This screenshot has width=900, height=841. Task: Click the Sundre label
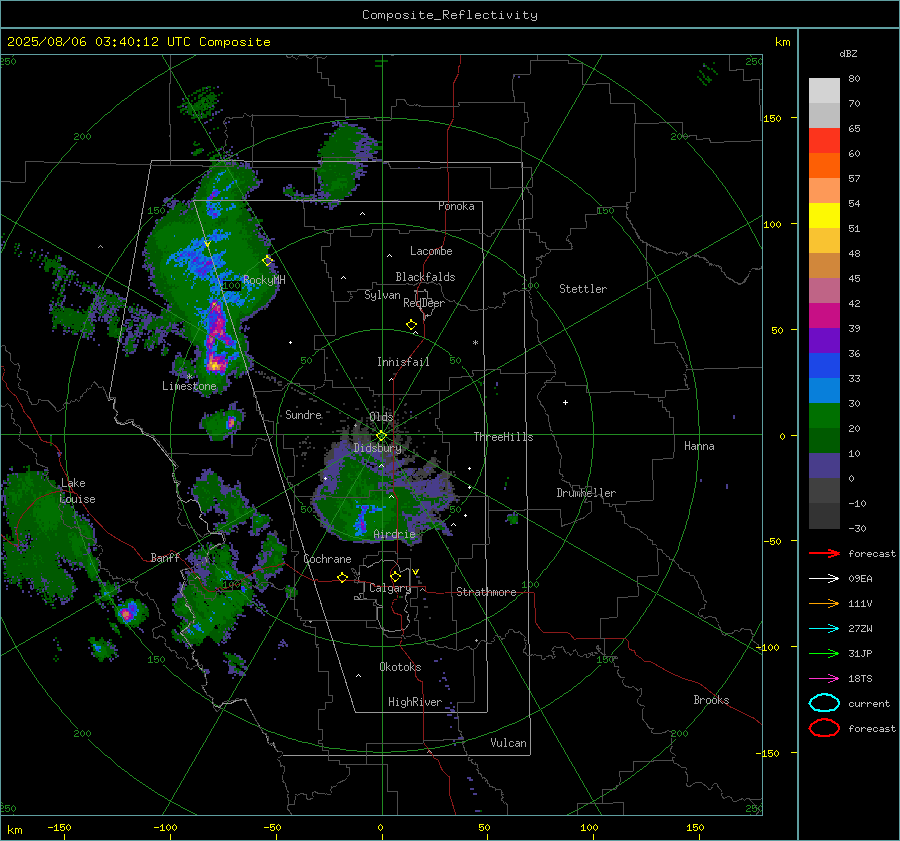(303, 415)
